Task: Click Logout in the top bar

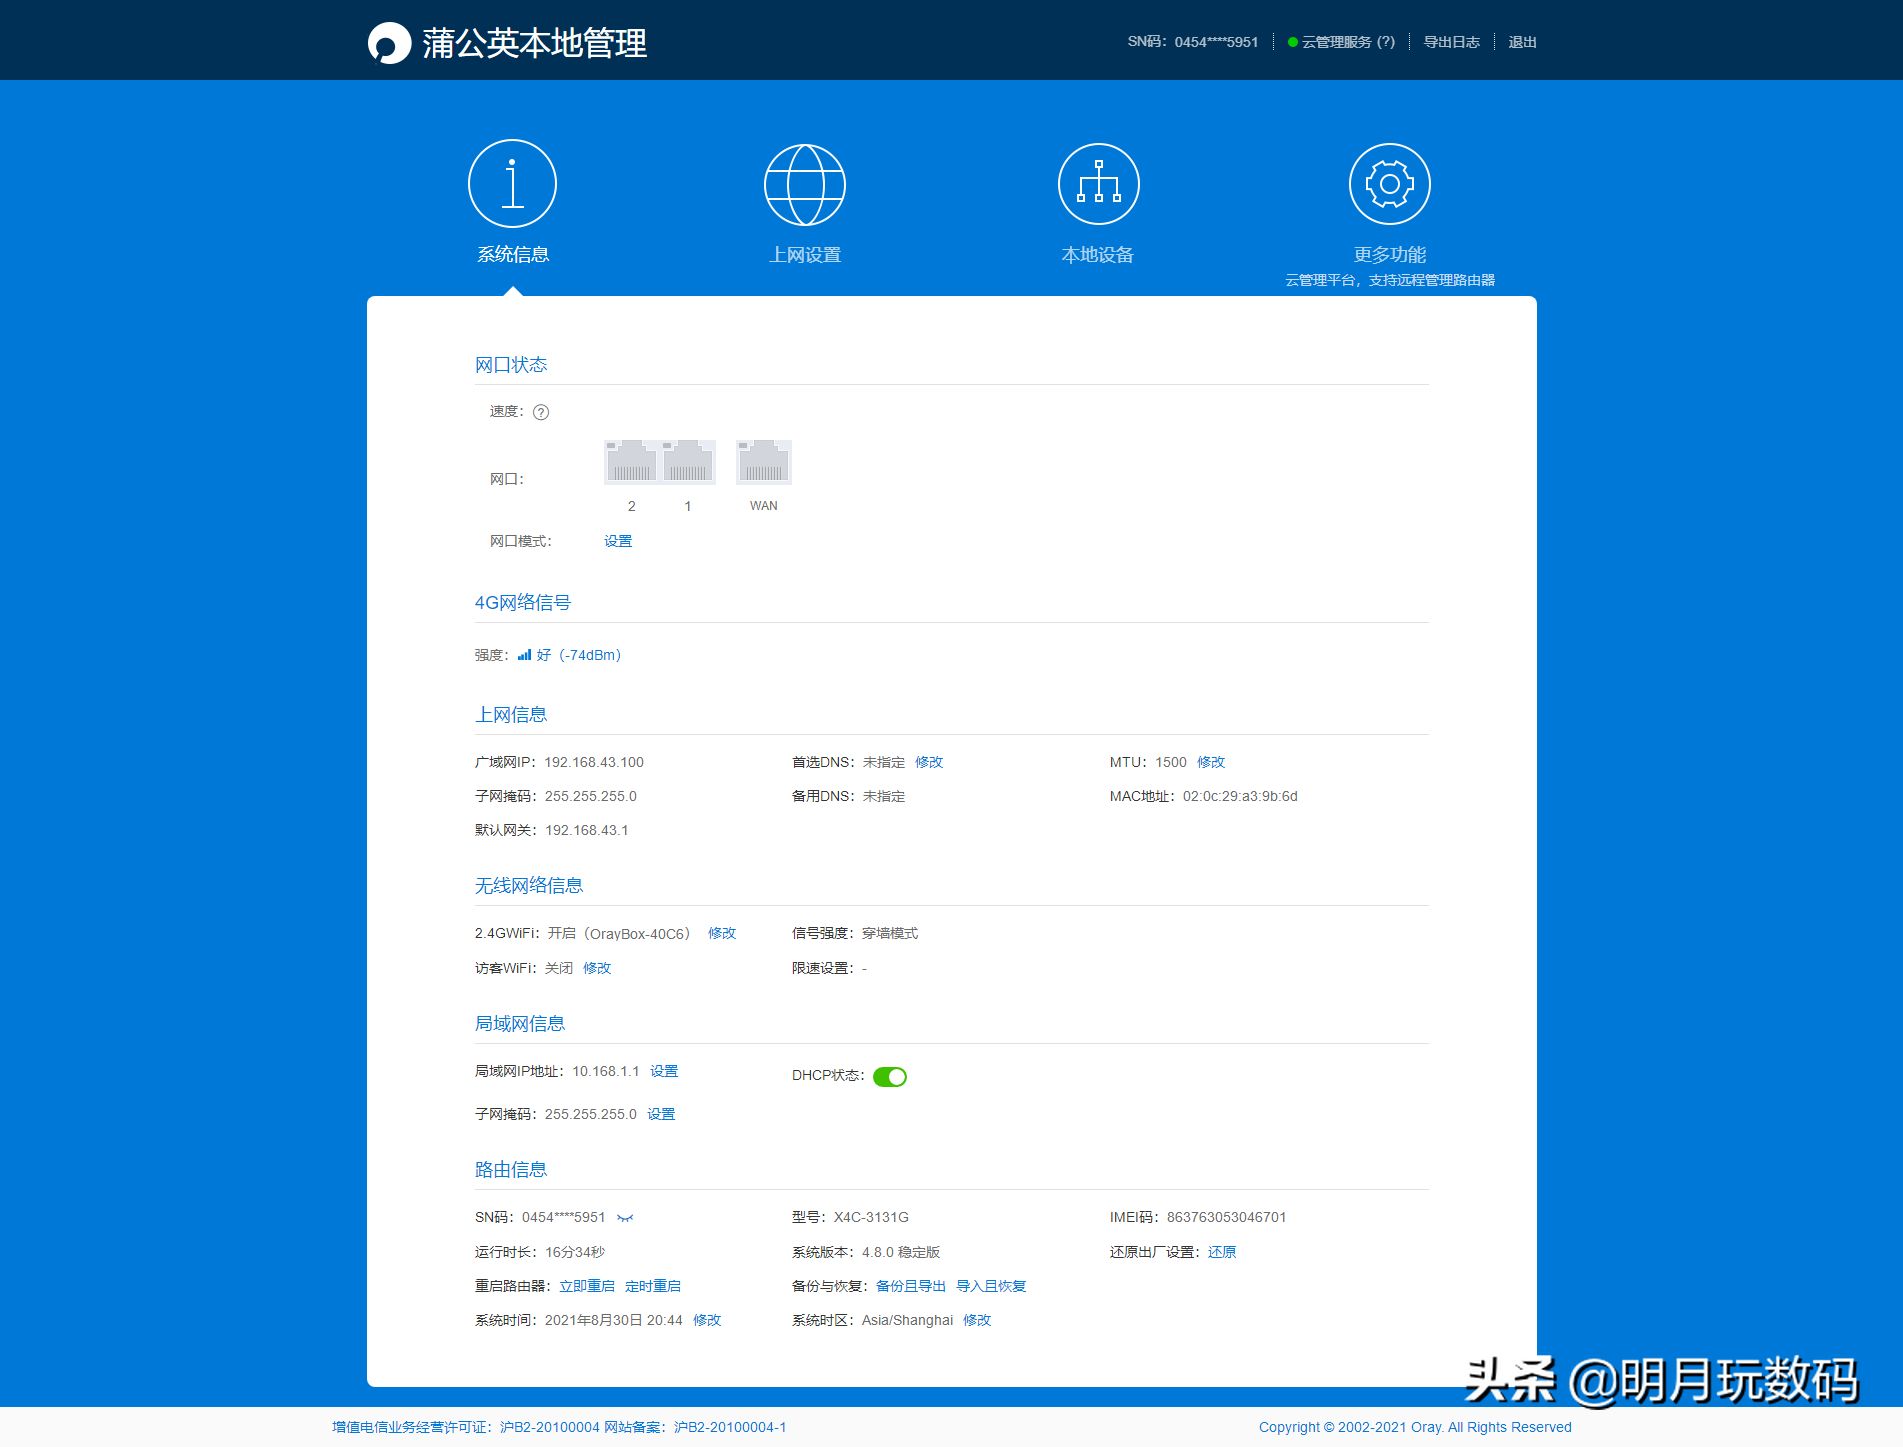Action: click(1522, 42)
